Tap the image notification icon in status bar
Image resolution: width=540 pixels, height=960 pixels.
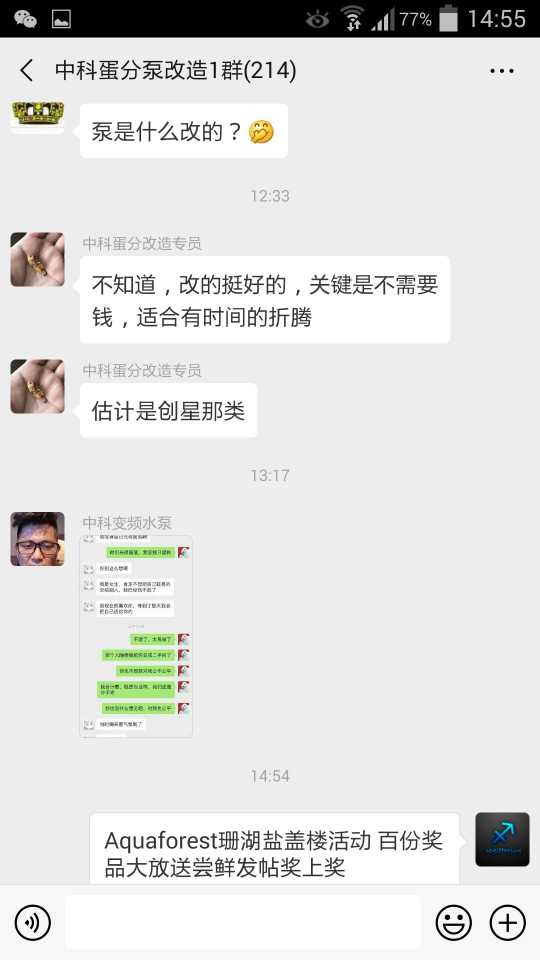[x=61, y=19]
